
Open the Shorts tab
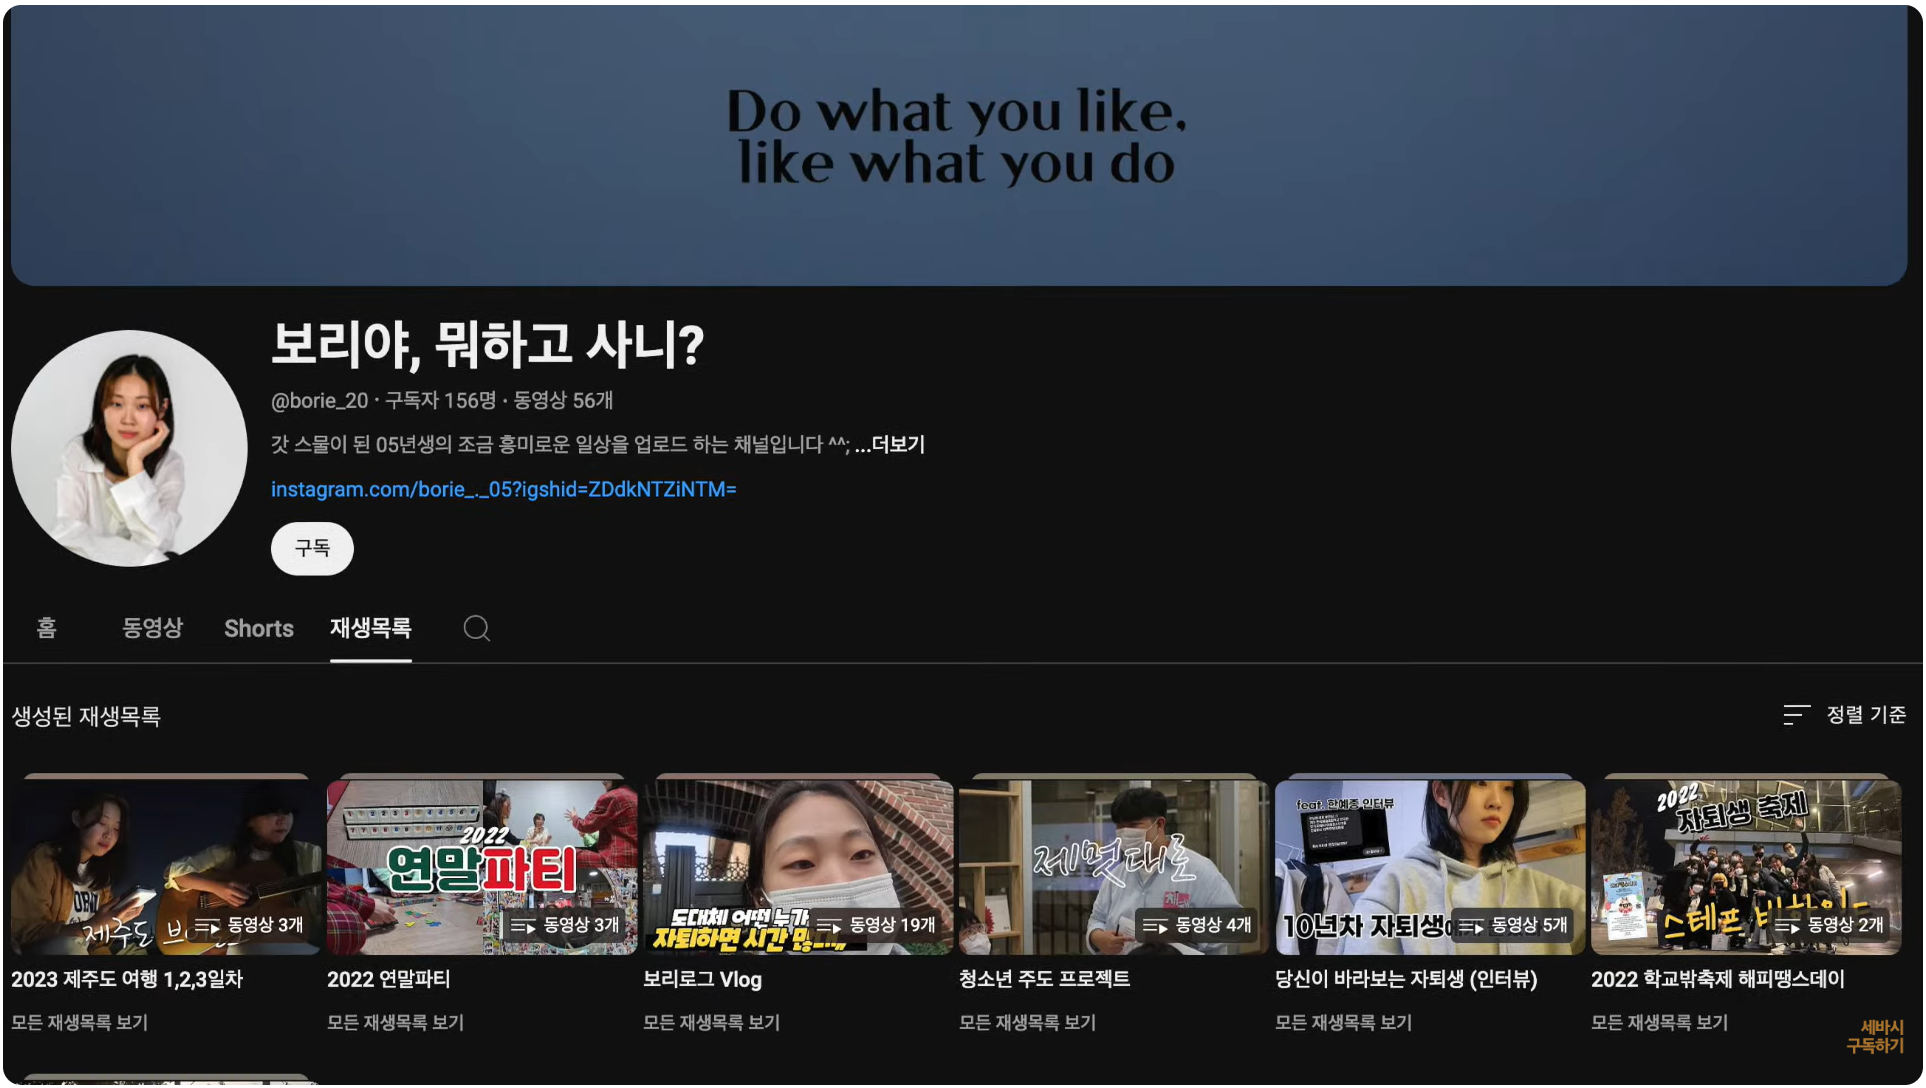coord(258,628)
